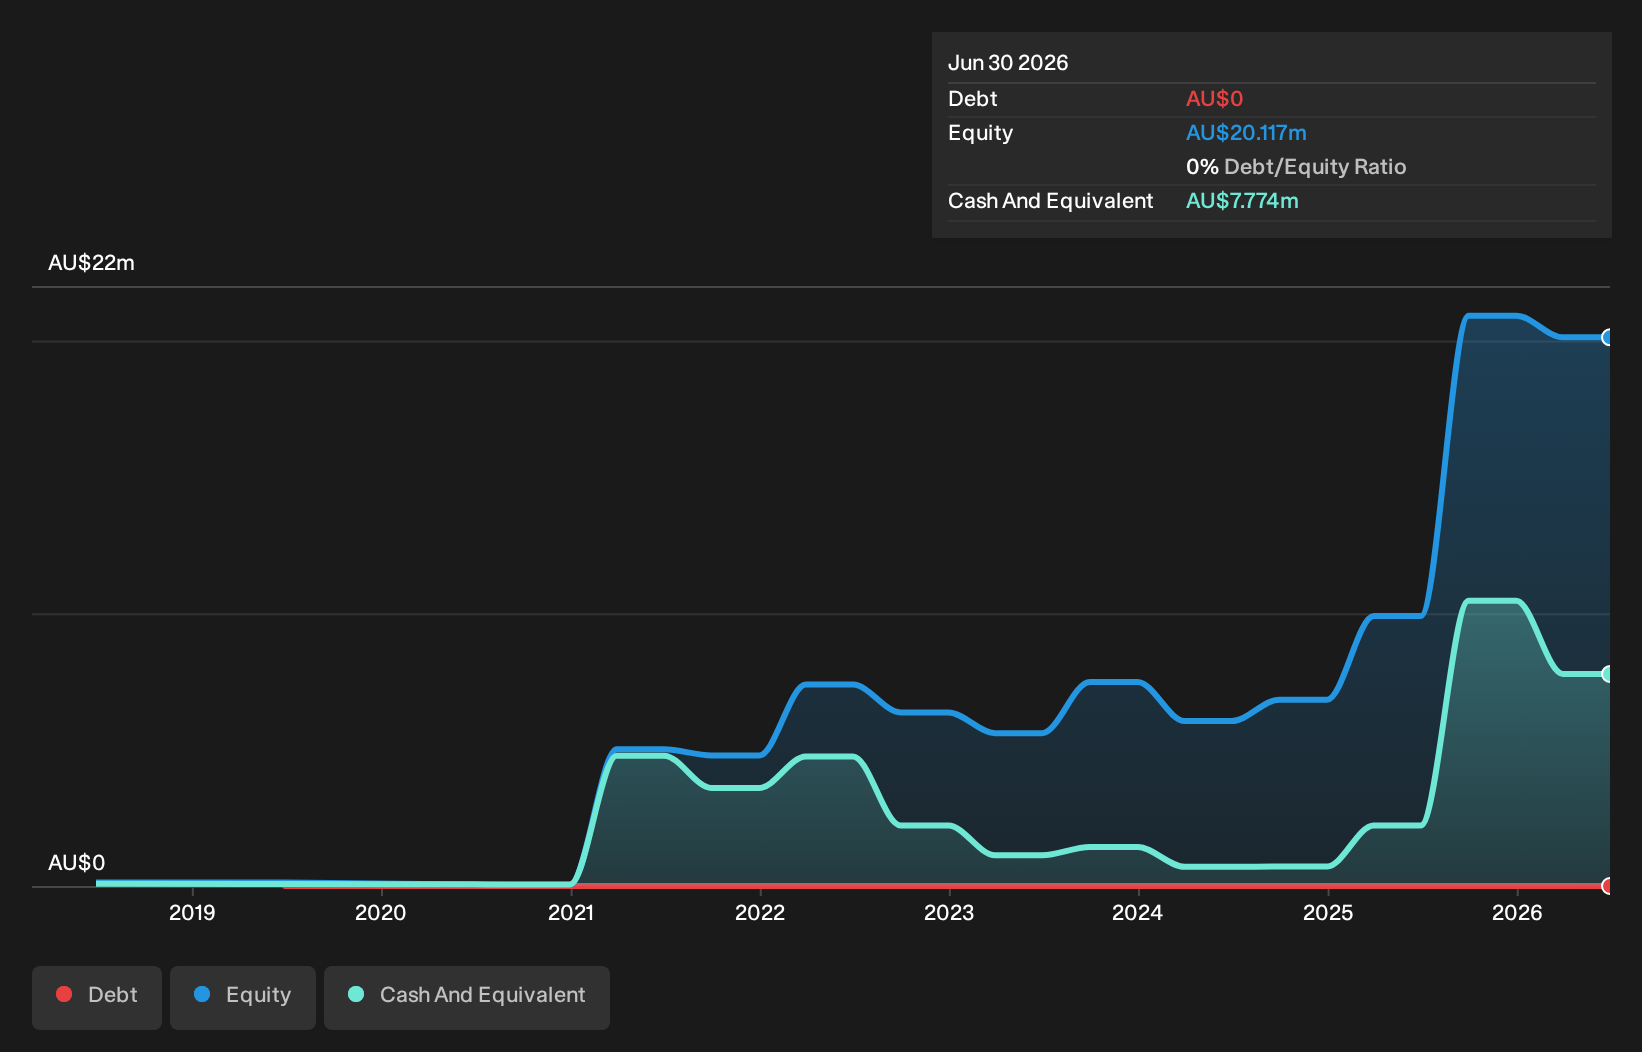Toggle the Debt series legend button
This screenshot has height=1052, width=1642.
pos(97,997)
